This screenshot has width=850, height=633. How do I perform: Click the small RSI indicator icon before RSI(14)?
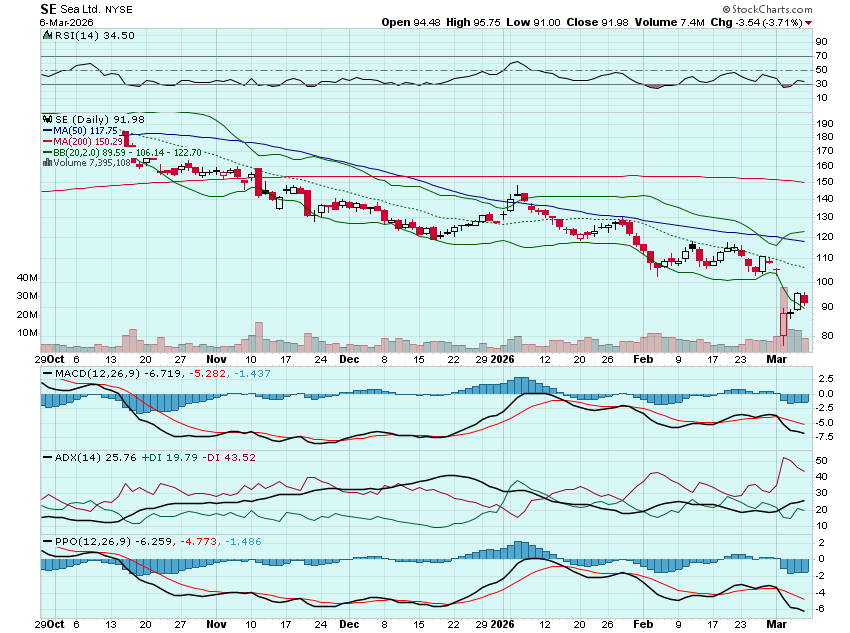(48, 35)
